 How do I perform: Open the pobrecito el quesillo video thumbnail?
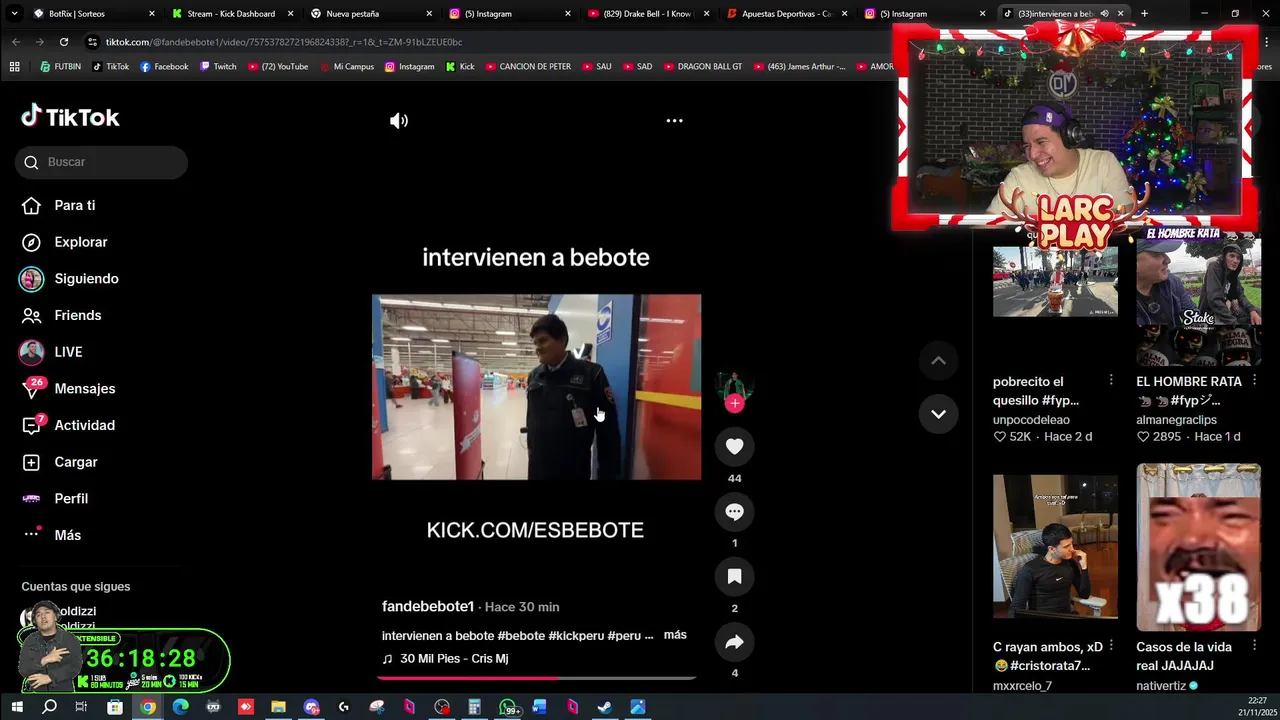pos(1055,282)
